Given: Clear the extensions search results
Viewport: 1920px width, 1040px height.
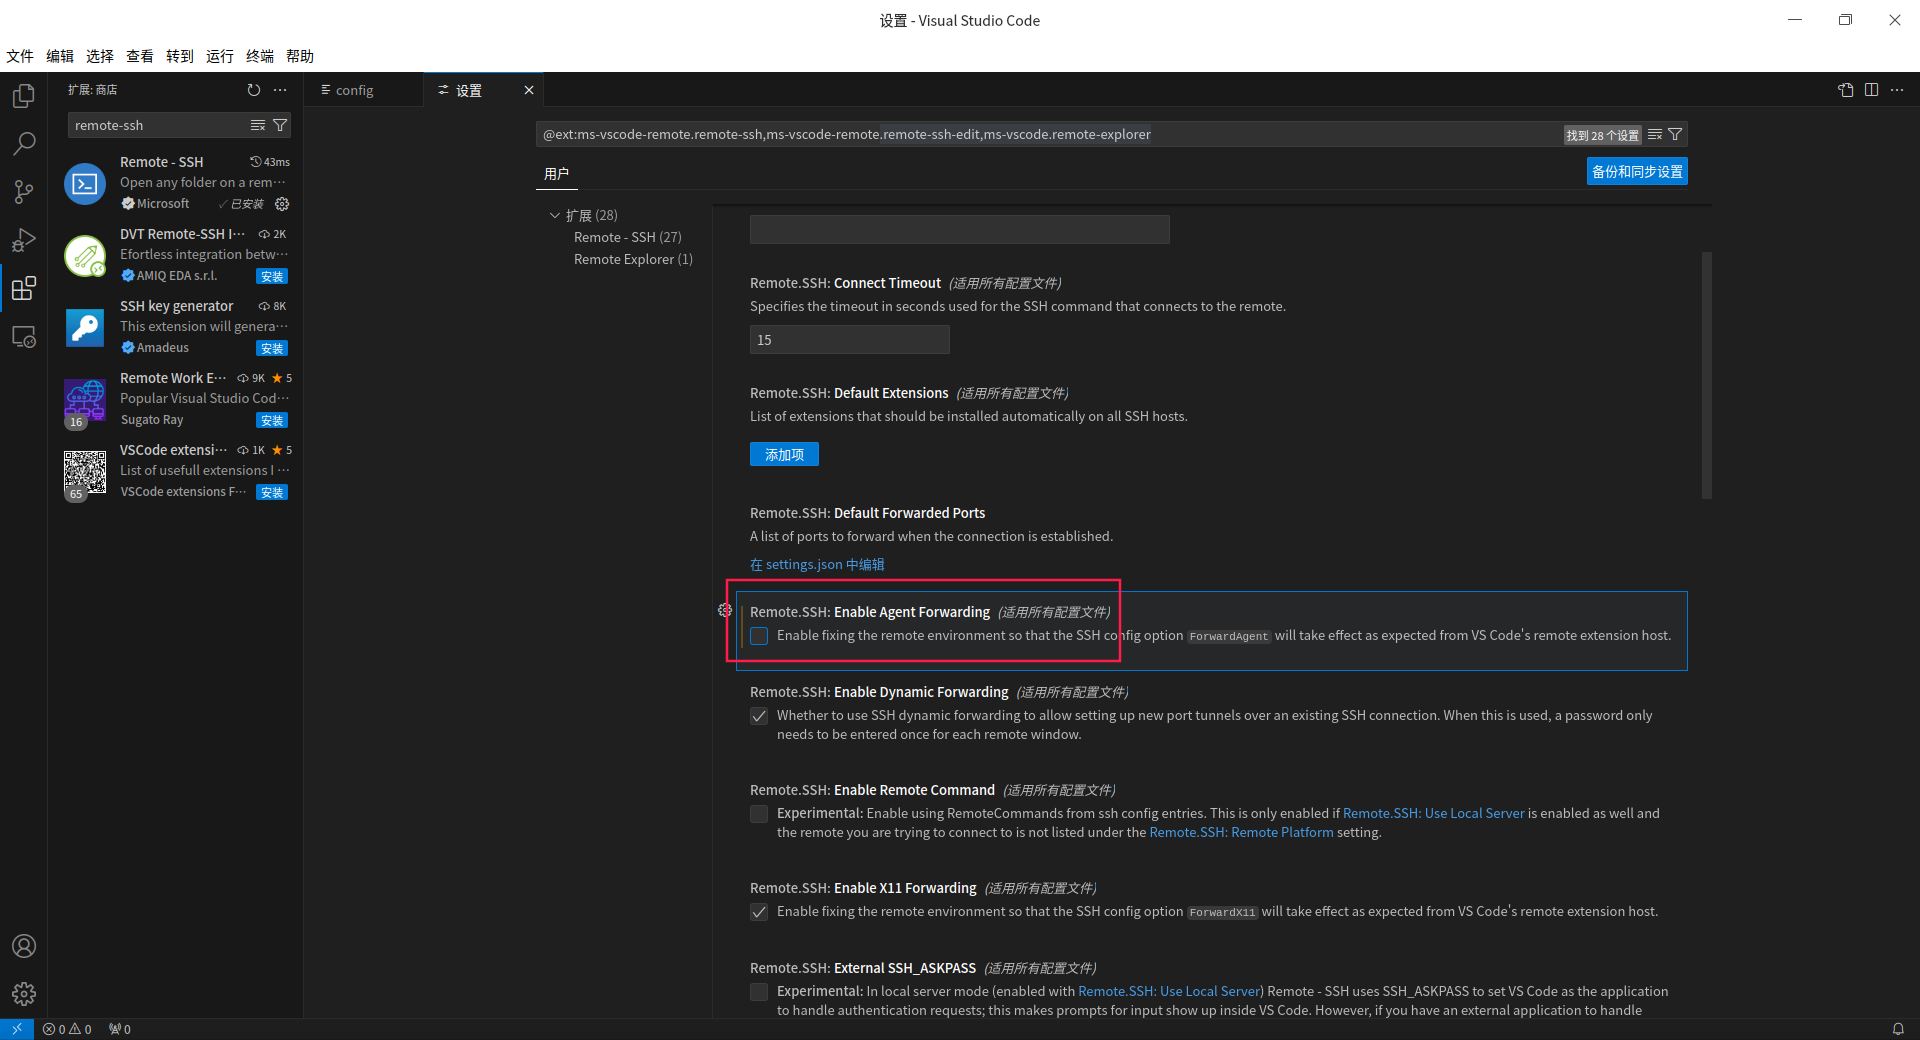Looking at the screenshot, I should [x=258, y=125].
